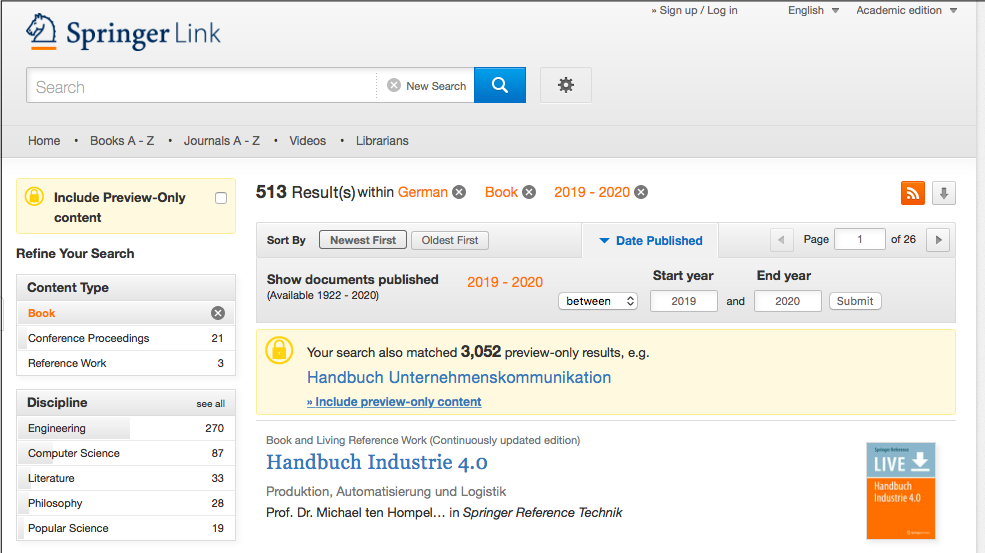Download search results with arrow icon

(944, 193)
